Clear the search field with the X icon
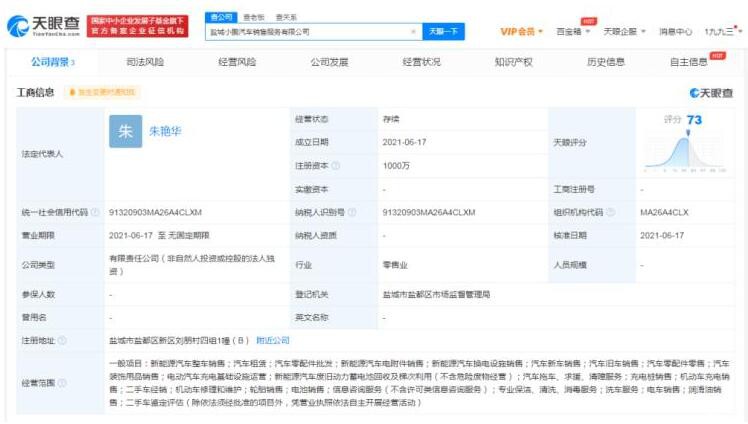Screen dimensions: 748x424 pos(413,32)
